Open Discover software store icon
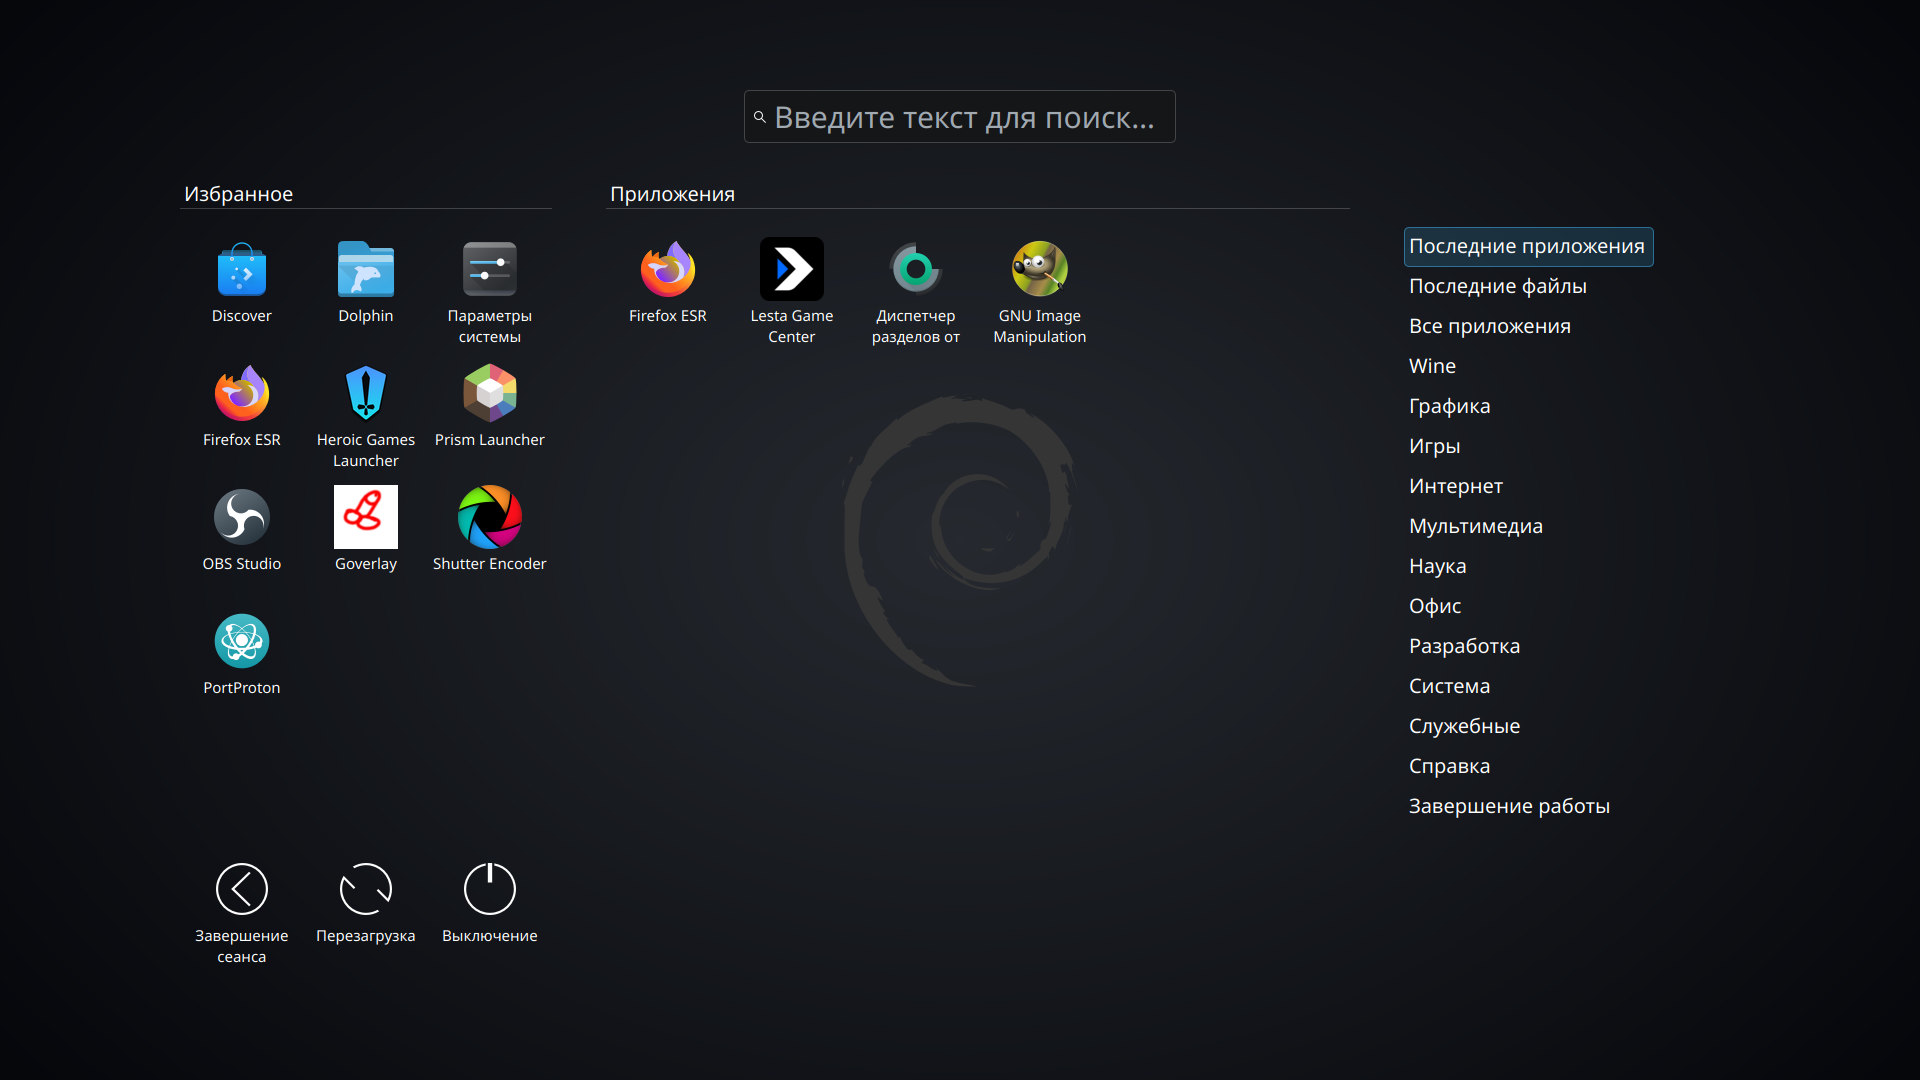Screen dimensions: 1920x1080 pyautogui.click(x=242, y=270)
